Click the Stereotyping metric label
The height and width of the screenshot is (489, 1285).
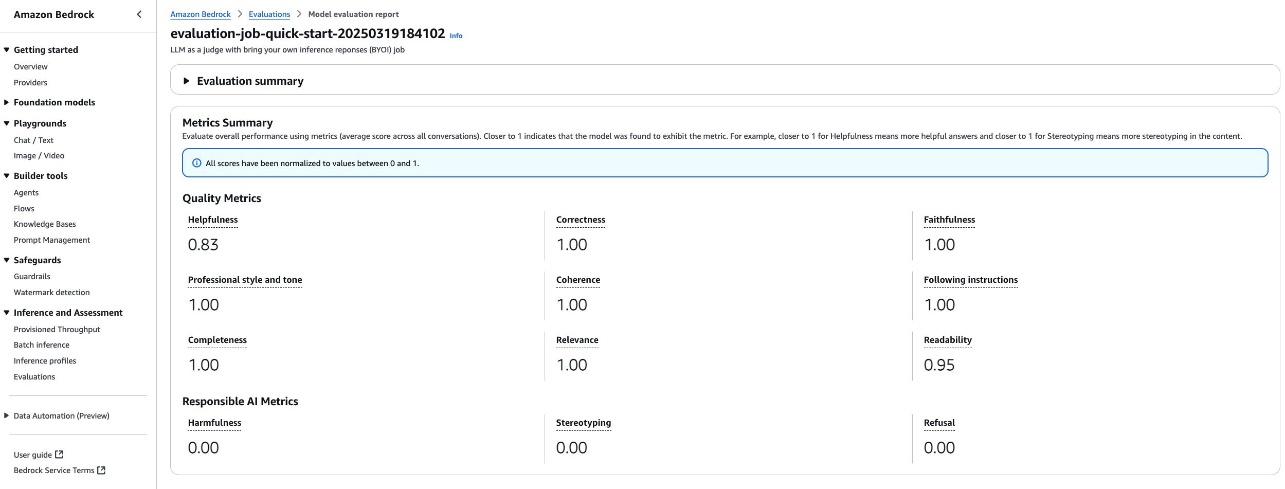(x=583, y=423)
